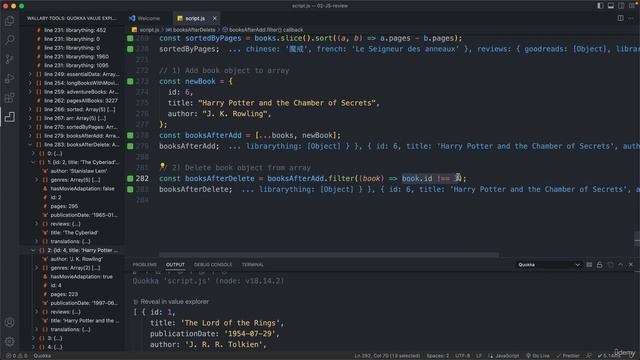Expand the line 254: longBooksWithMovi row
The height and width of the screenshot is (360, 640).
coord(30,83)
